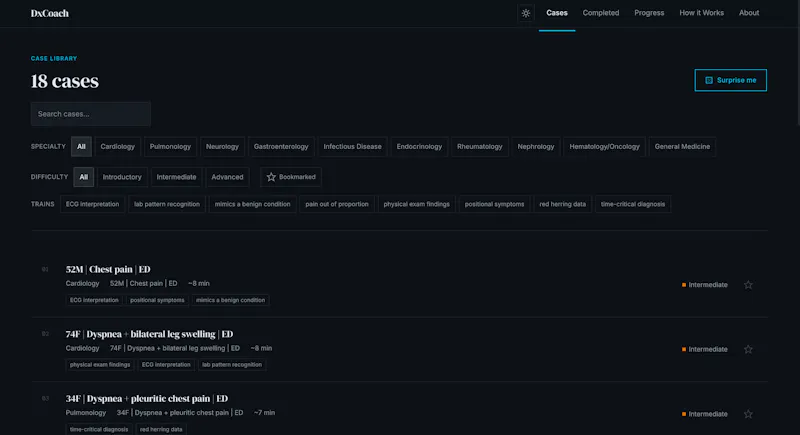The height and width of the screenshot is (435, 800).
Task: Filter by Infectious Disease specialty
Action: [352, 147]
